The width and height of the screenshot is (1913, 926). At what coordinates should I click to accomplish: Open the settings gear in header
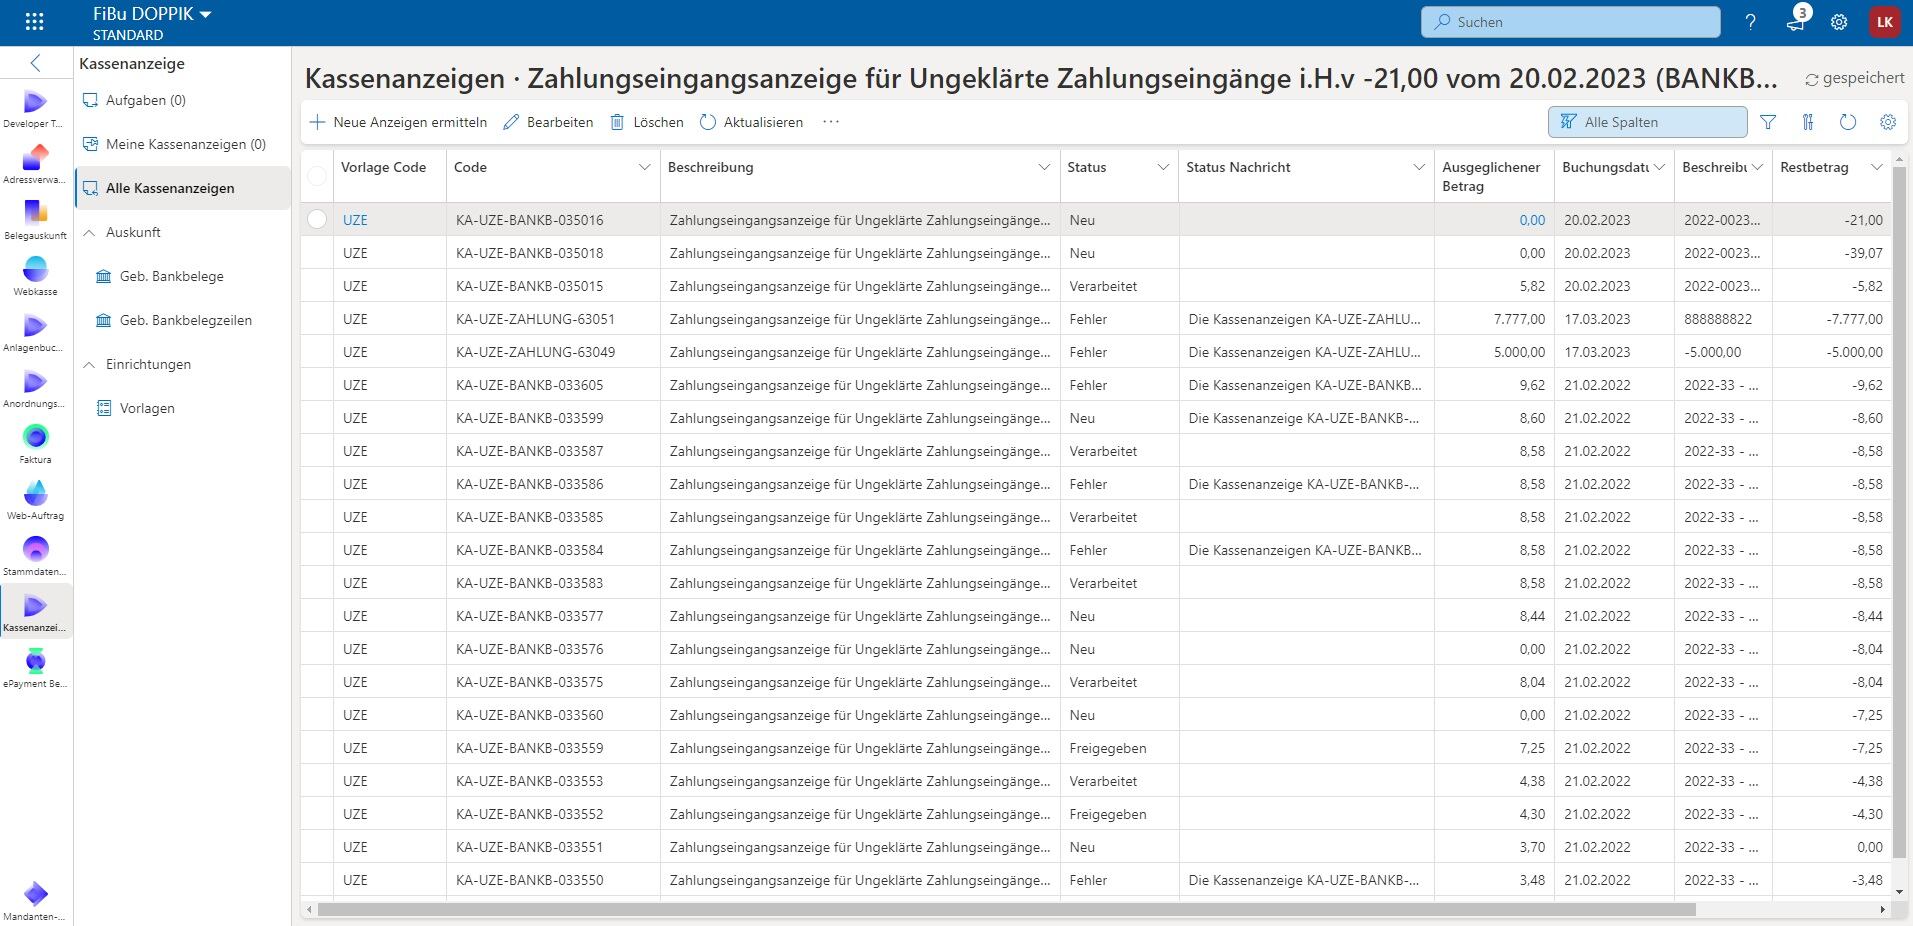[1839, 22]
